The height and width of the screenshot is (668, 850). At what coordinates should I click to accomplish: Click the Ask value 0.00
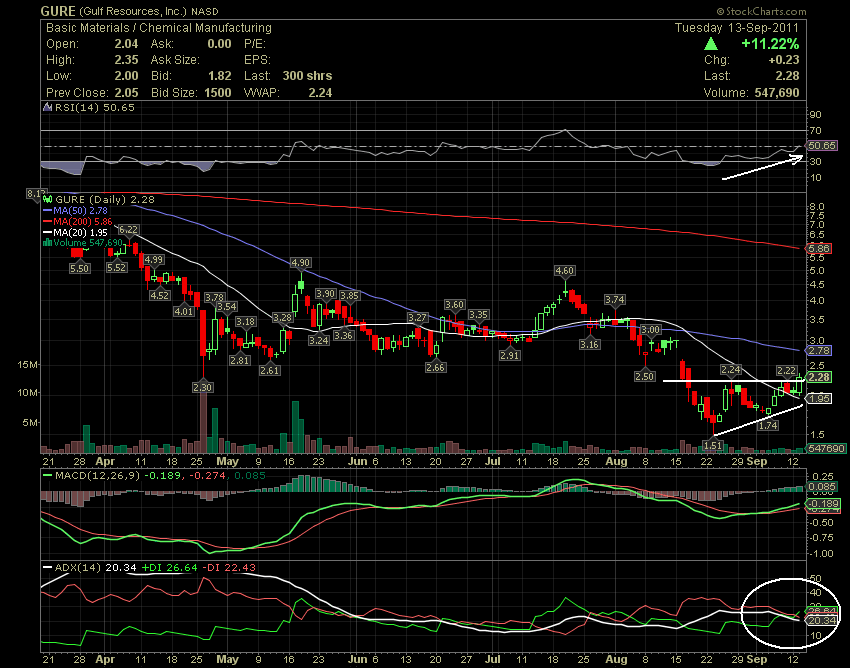click(x=220, y=44)
